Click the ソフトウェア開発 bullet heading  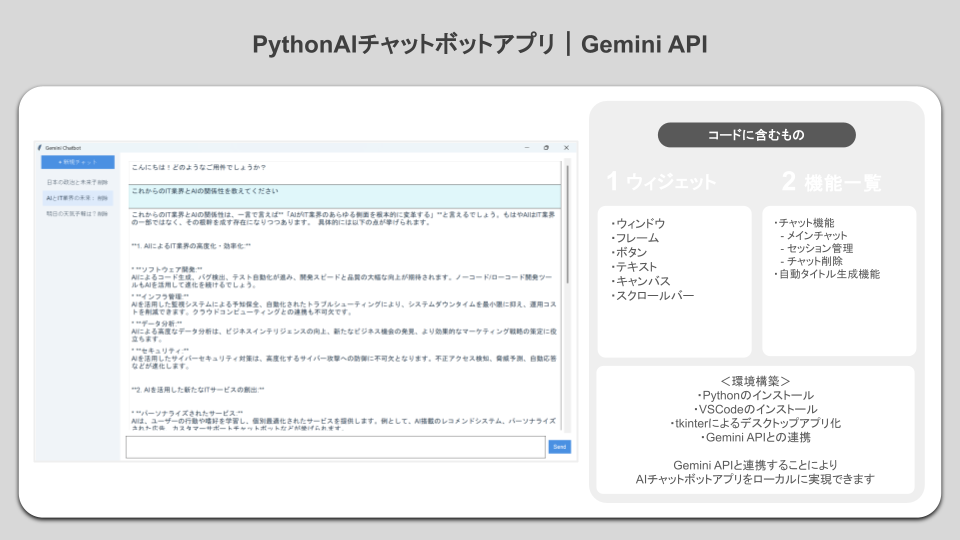(167, 269)
